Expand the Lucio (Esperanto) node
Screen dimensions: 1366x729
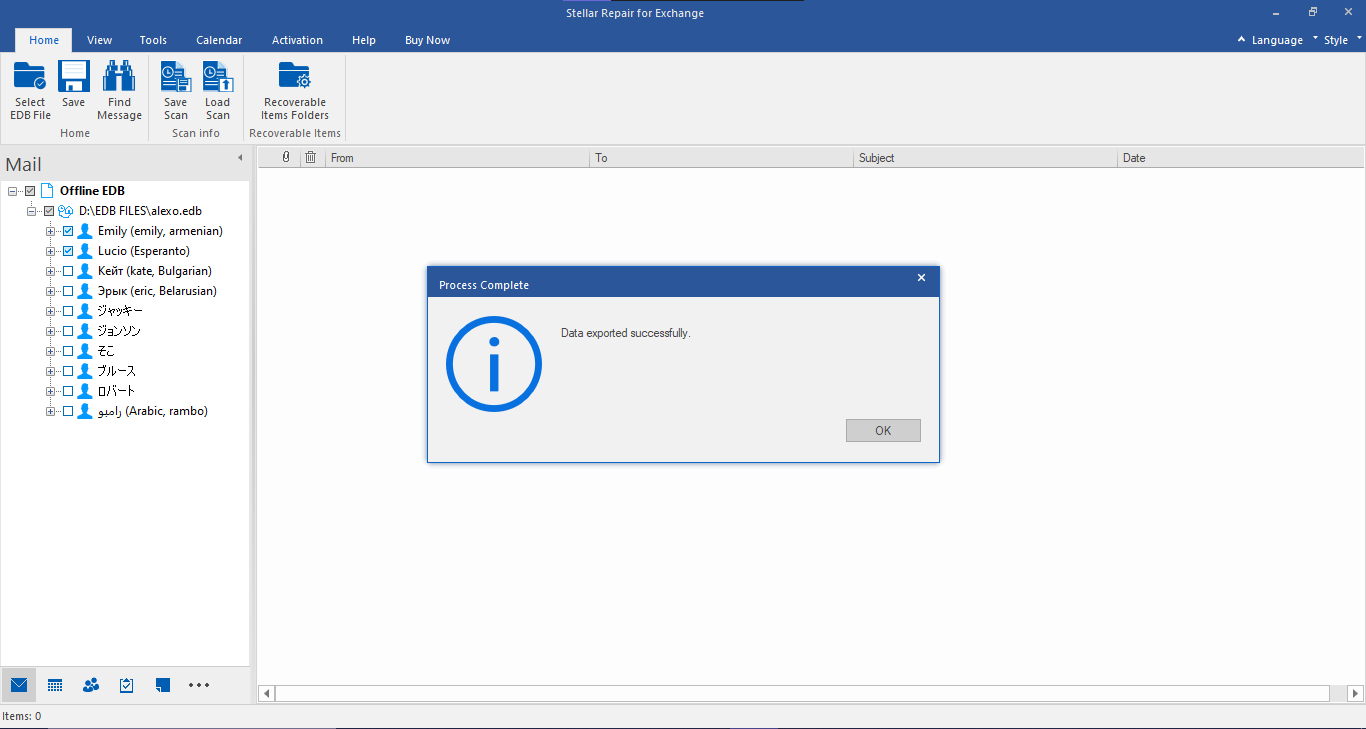(x=50, y=251)
